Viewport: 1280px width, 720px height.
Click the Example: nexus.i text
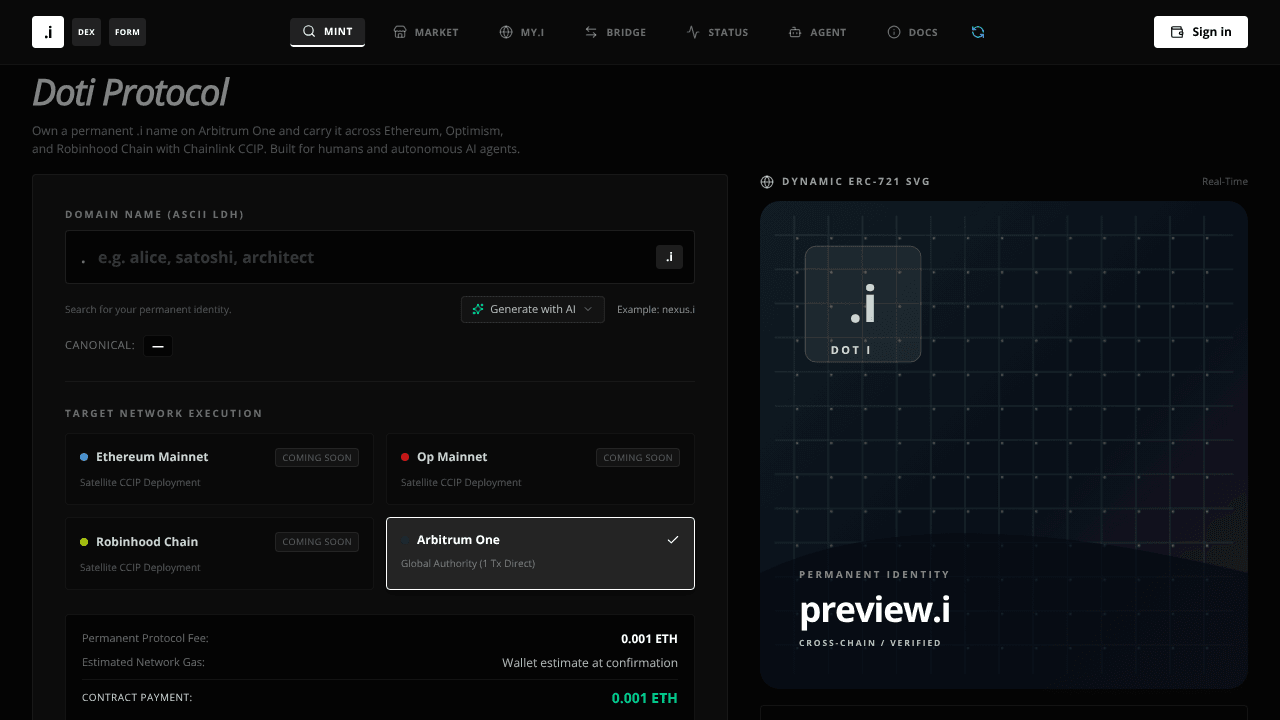656,309
